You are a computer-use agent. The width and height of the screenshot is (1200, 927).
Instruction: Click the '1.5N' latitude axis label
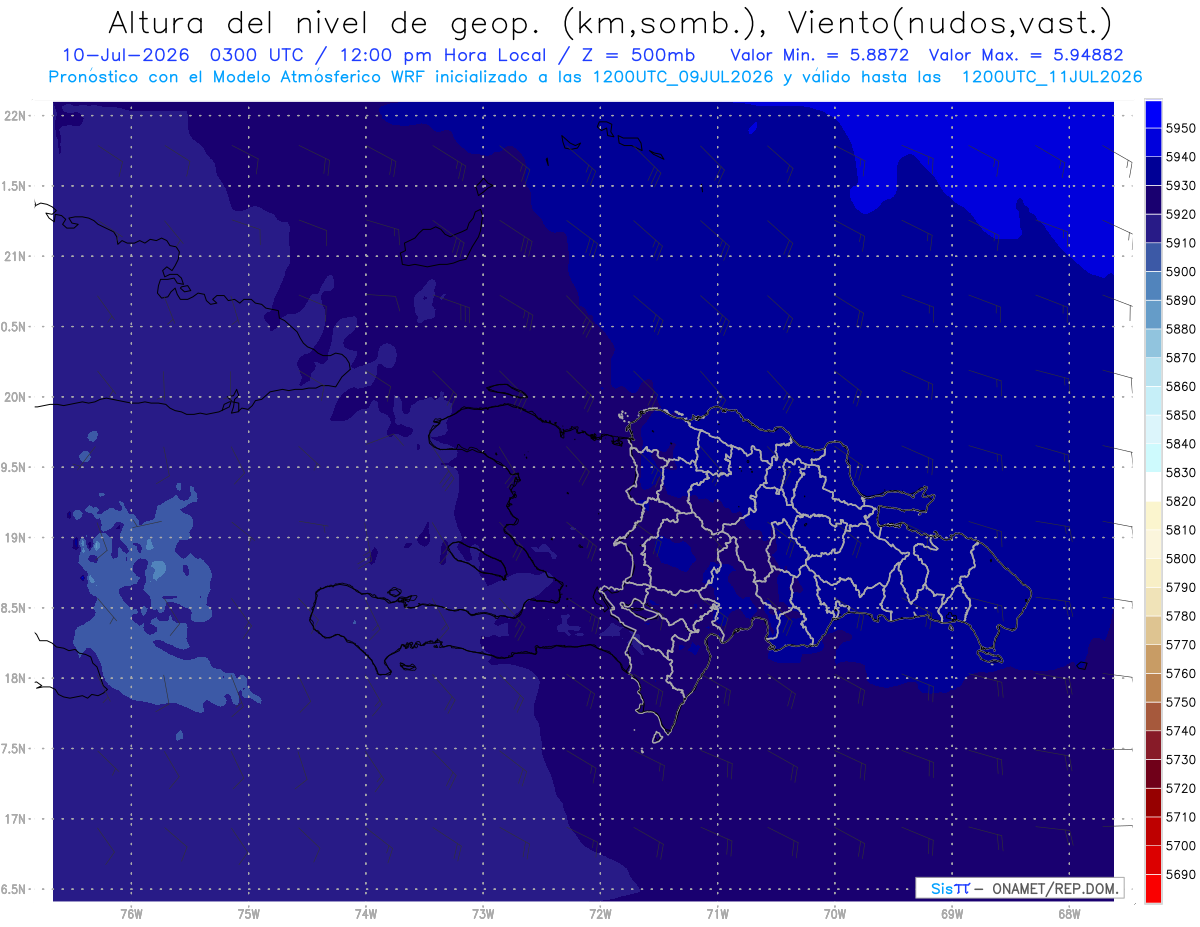click(x=13, y=186)
